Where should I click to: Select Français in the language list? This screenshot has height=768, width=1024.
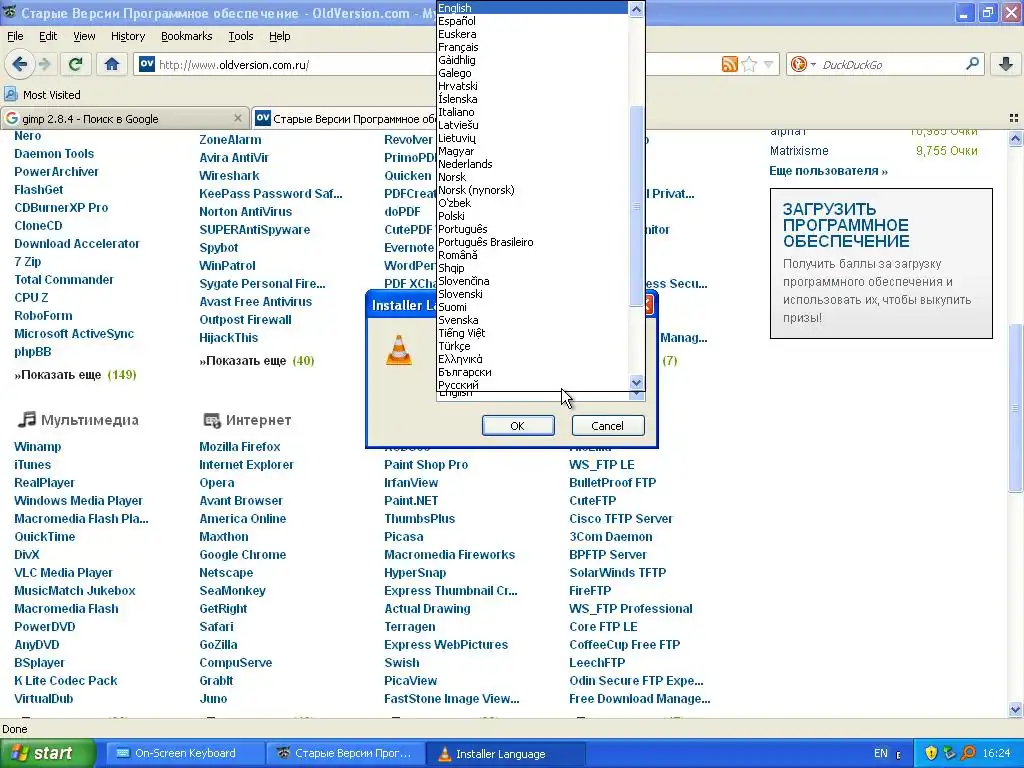tap(532, 47)
